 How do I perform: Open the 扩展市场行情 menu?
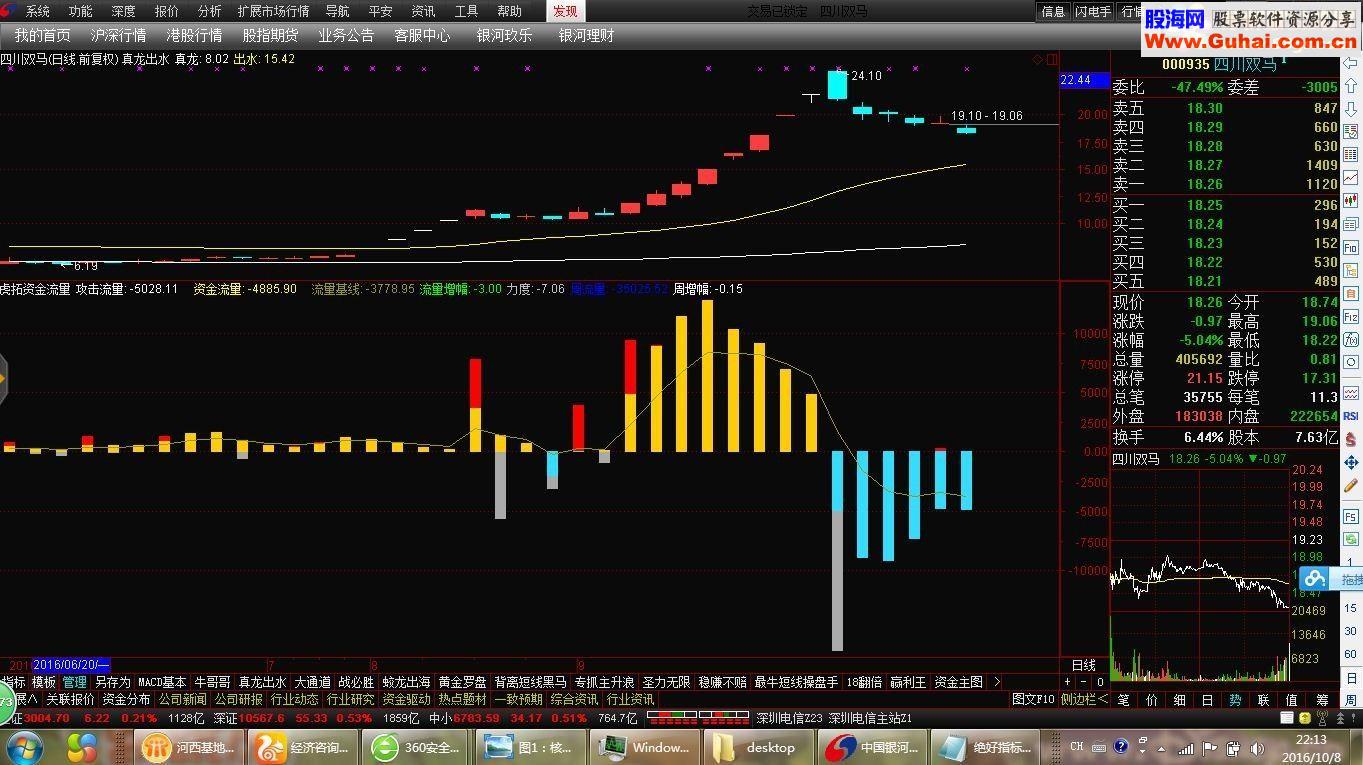[x=273, y=11]
